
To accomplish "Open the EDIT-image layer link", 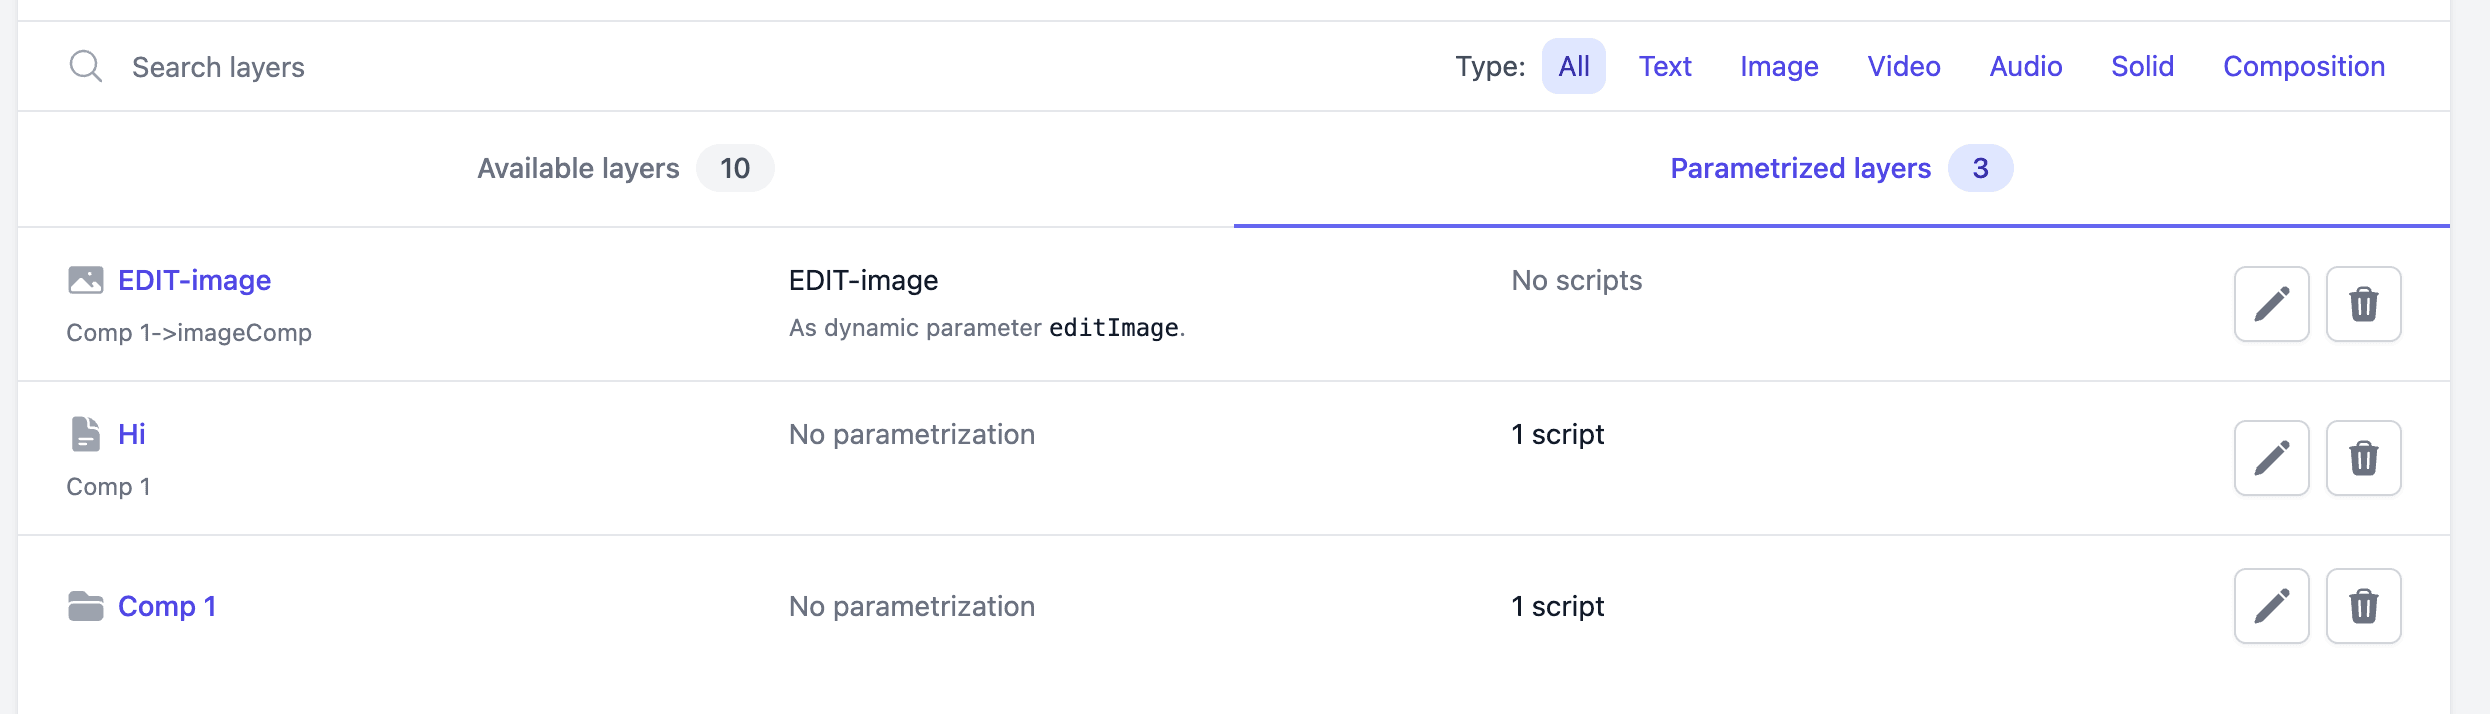I will coord(194,280).
